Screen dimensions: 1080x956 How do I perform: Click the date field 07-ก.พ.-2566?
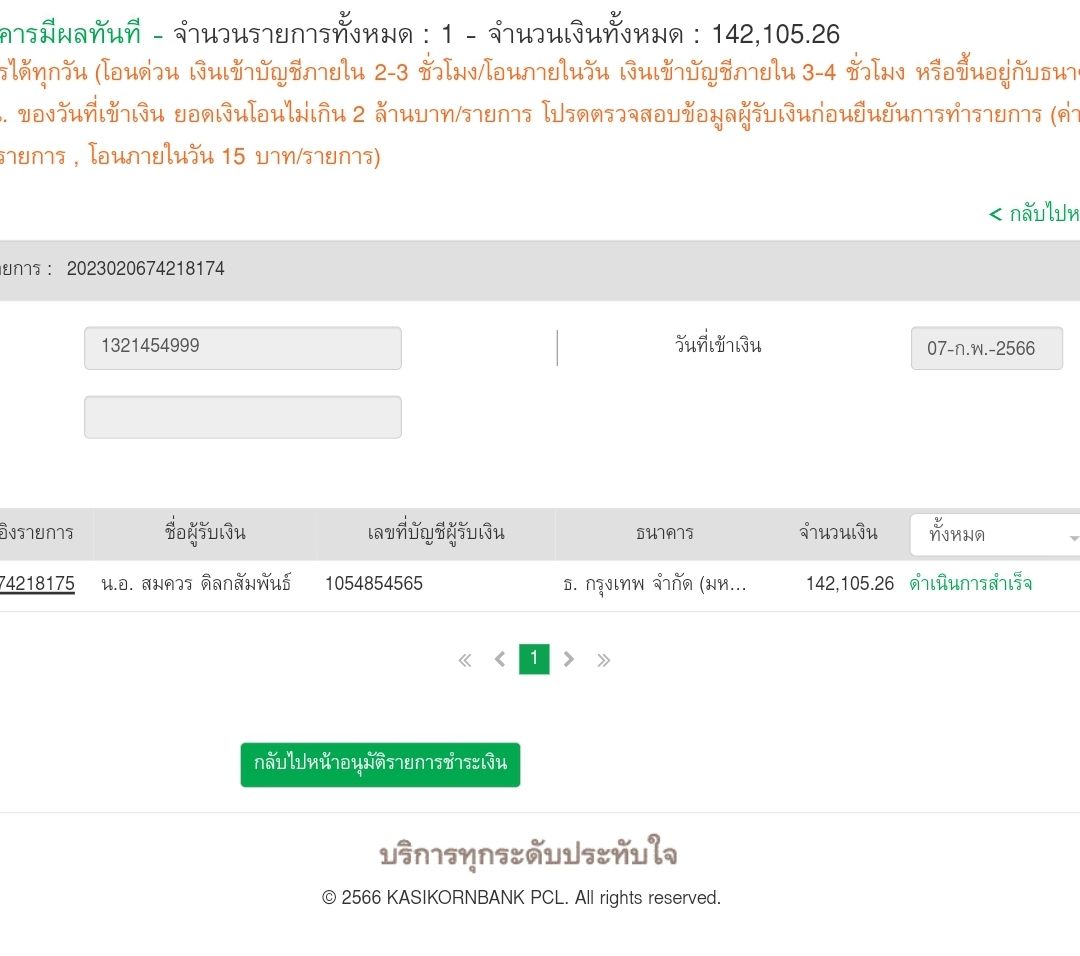coord(985,349)
